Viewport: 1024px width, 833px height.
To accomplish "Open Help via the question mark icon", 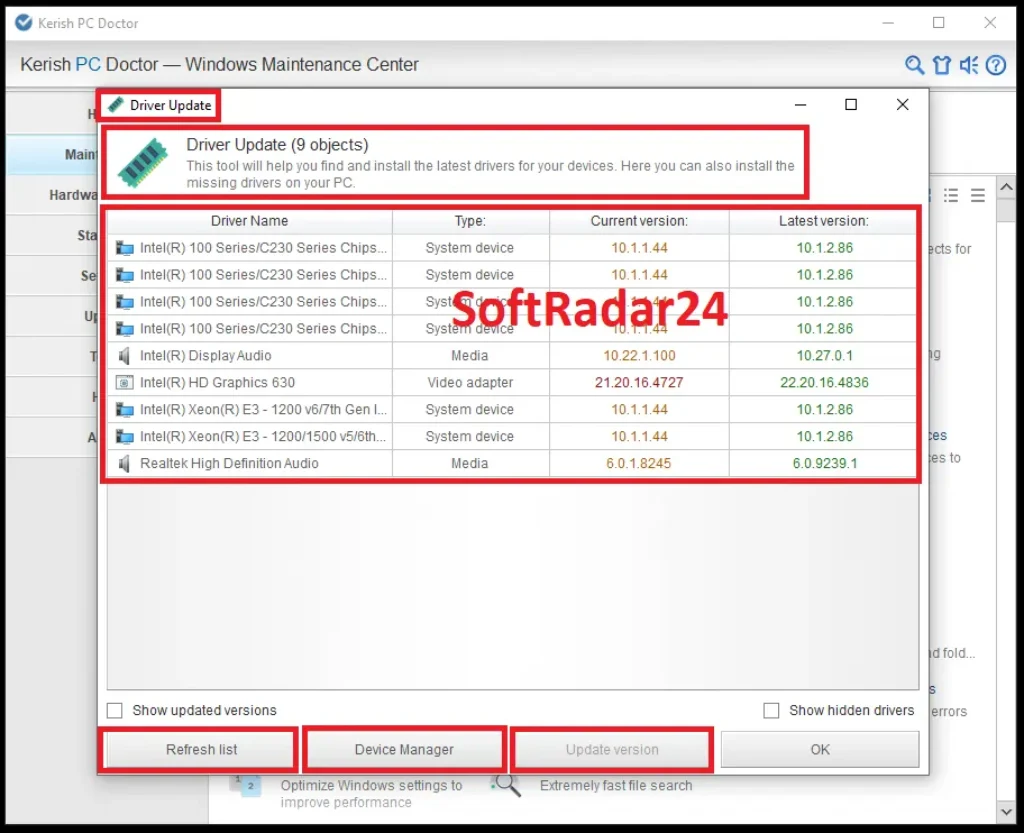I will [994, 64].
